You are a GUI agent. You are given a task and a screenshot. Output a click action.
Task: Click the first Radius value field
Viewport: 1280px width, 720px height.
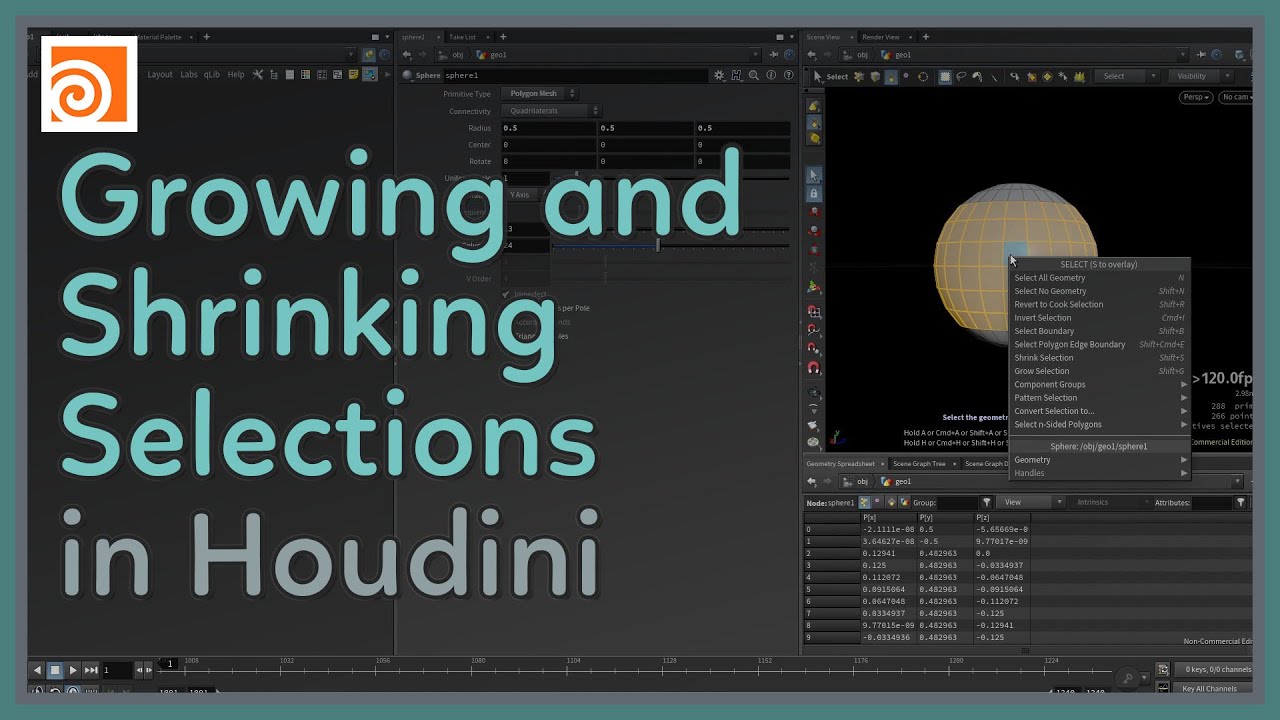point(547,128)
